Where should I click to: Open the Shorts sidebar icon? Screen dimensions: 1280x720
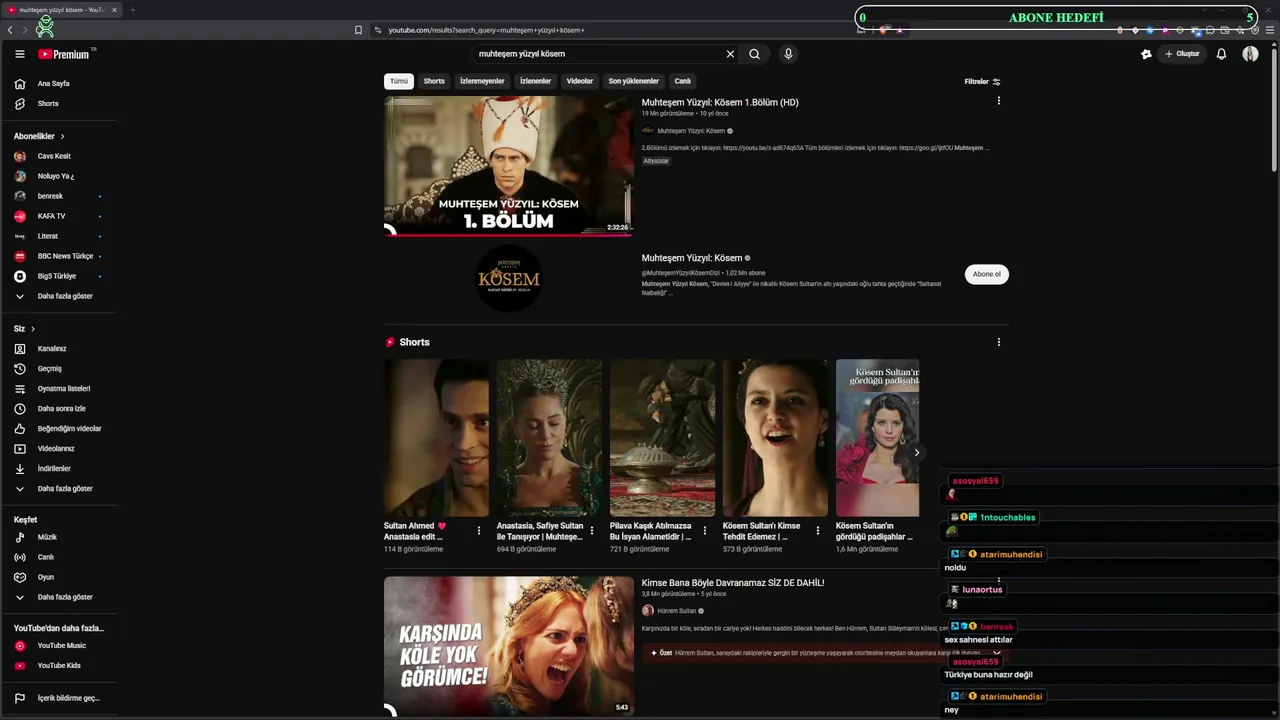[x=20, y=104]
